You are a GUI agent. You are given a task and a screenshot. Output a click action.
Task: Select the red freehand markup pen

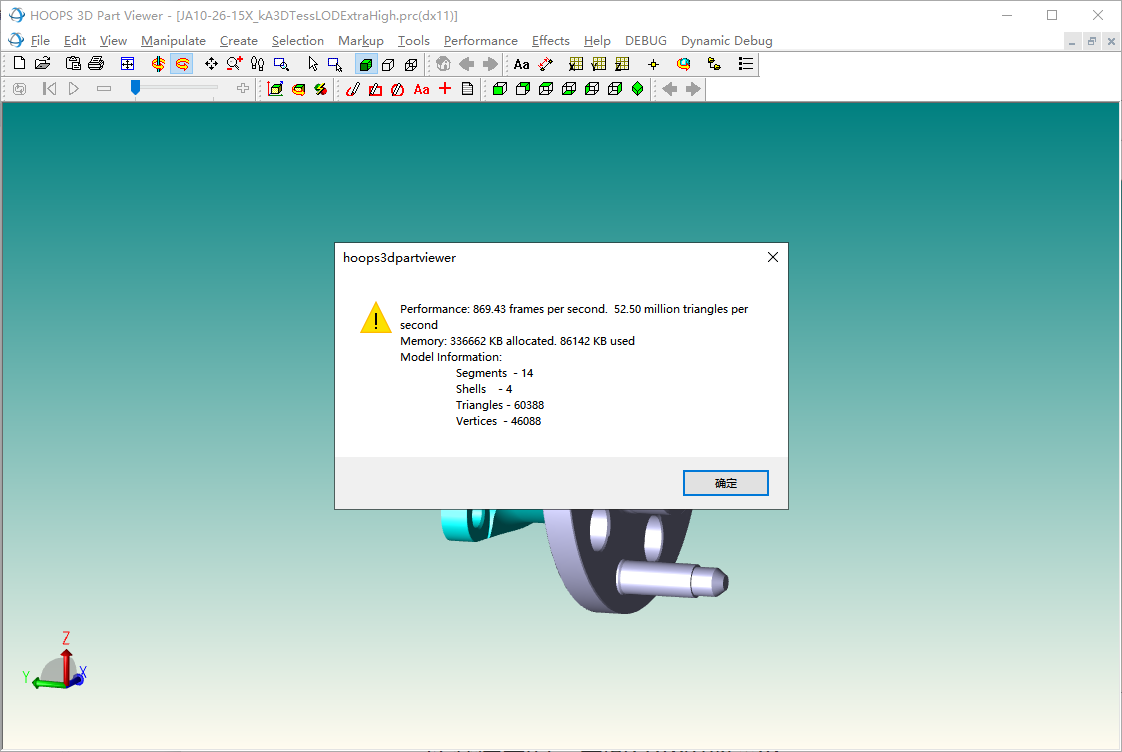pyautogui.click(x=352, y=89)
